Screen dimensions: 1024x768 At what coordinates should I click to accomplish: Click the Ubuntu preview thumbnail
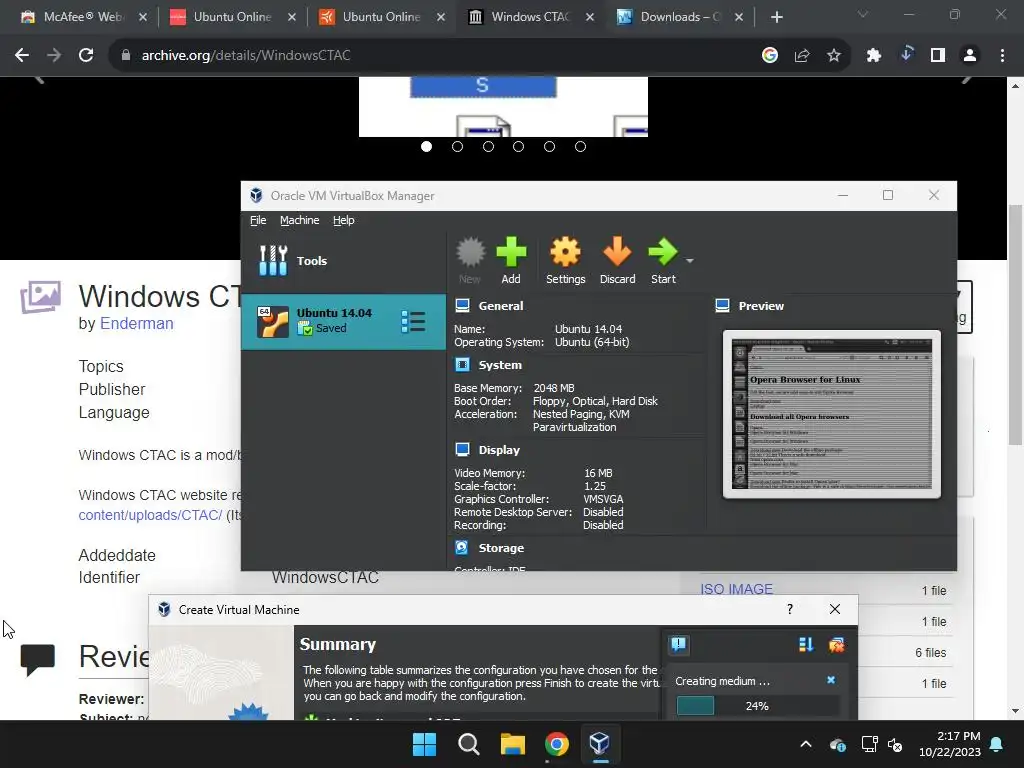(x=831, y=414)
